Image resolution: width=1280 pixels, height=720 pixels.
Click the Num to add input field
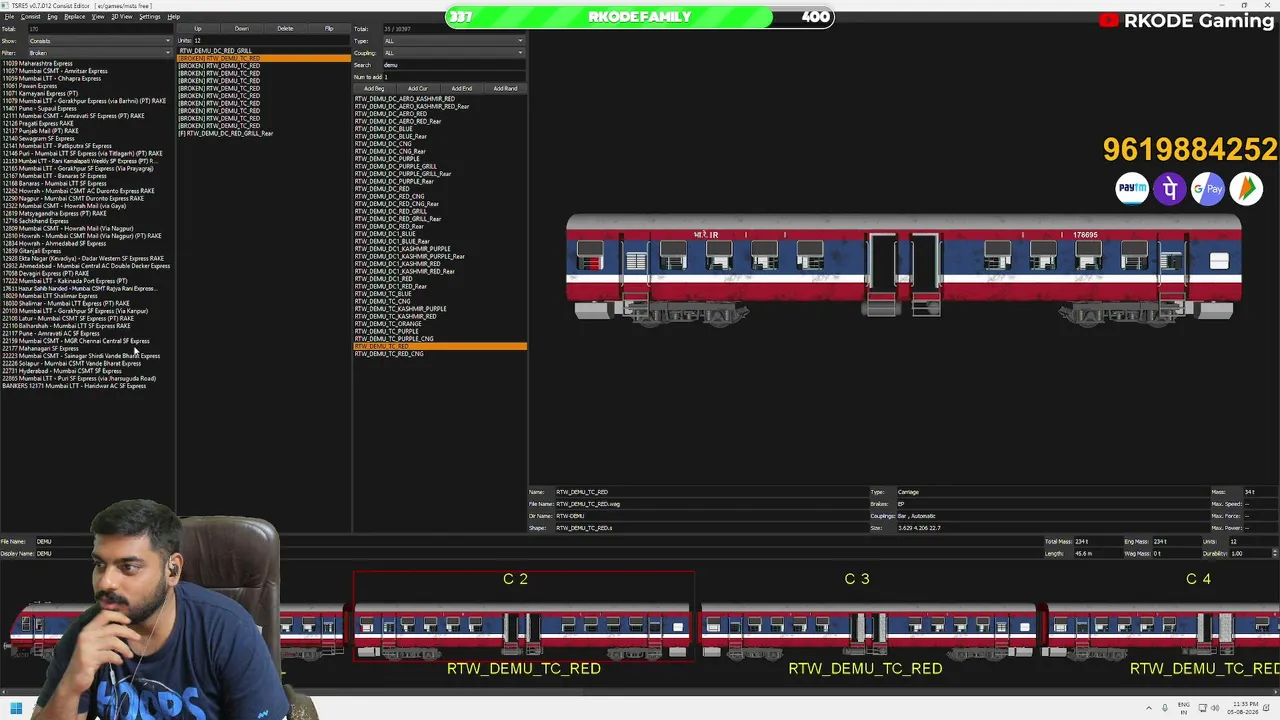454,77
